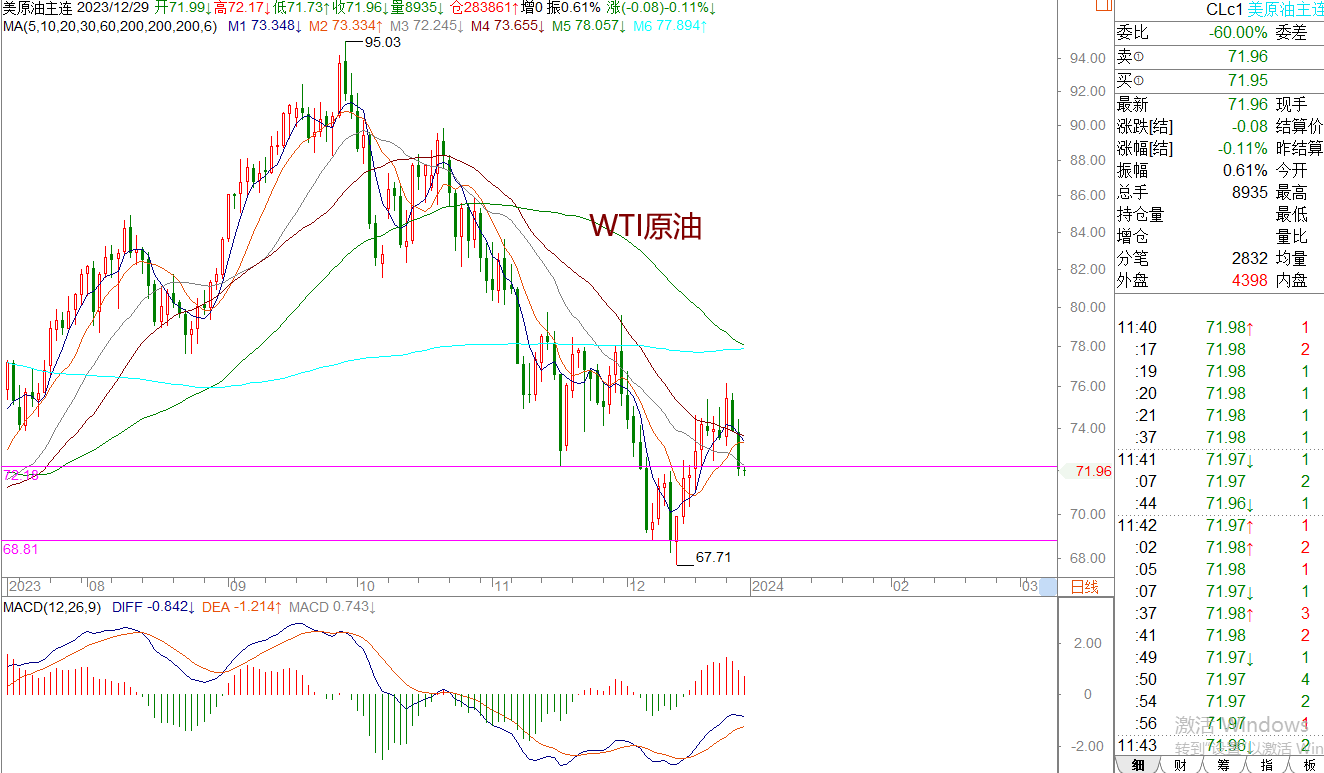Click the MA(5,10,20,30,60,200,200,200,6) indicator label
Image resolution: width=1324 pixels, height=773 pixels.
[110, 25]
